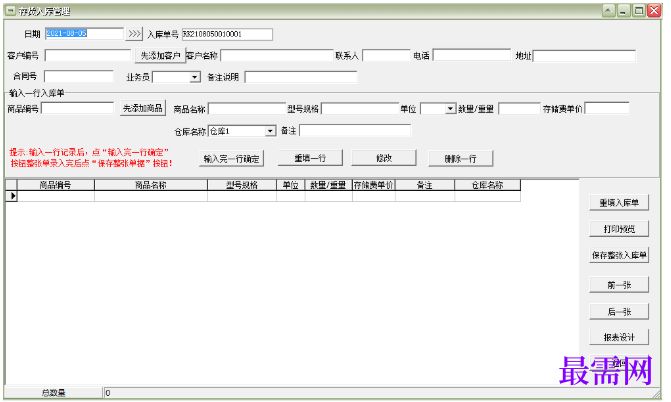The width and height of the screenshot is (671, 402).
Task: Close the 存货入库管理 window
Action: (x=654, y=11)
